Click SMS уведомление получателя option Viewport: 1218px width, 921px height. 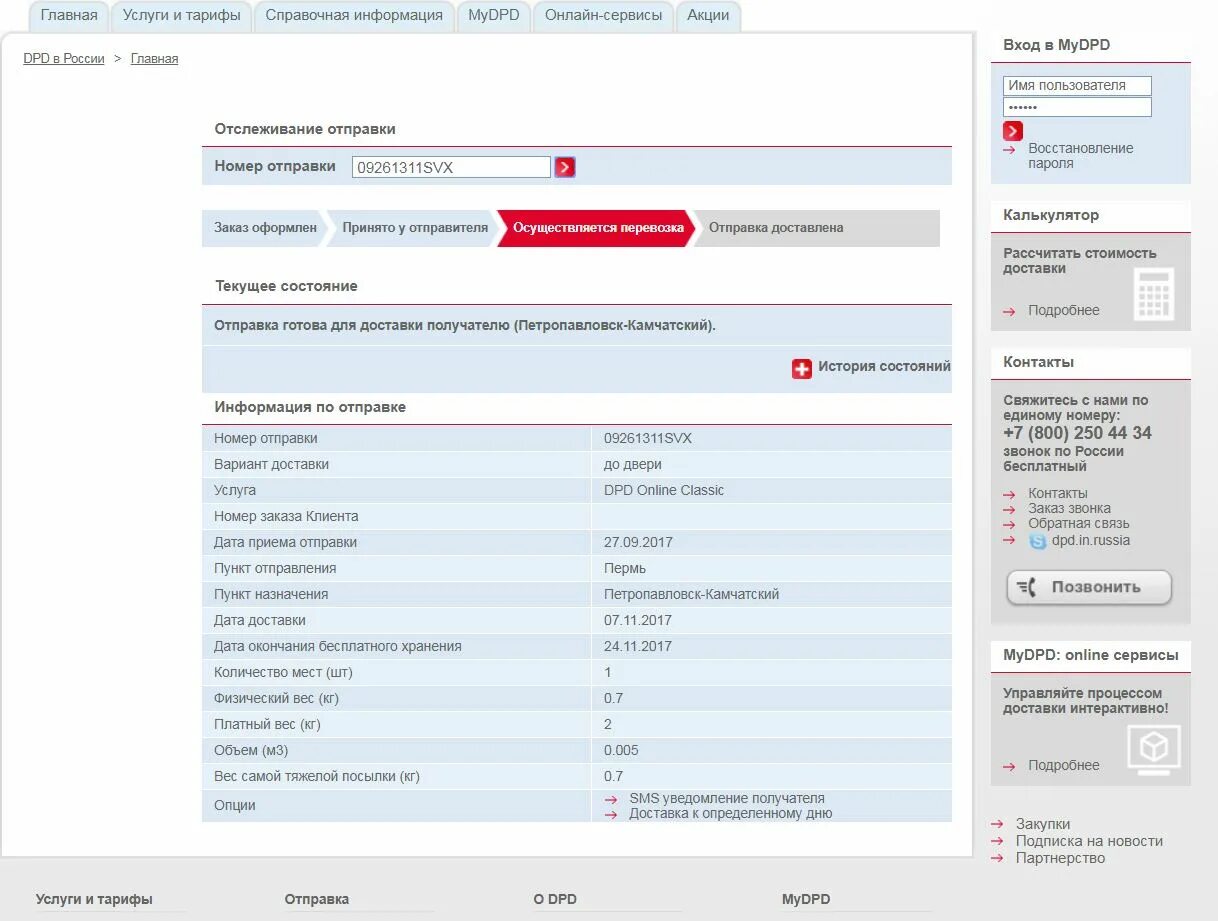(x=727, y=799)
